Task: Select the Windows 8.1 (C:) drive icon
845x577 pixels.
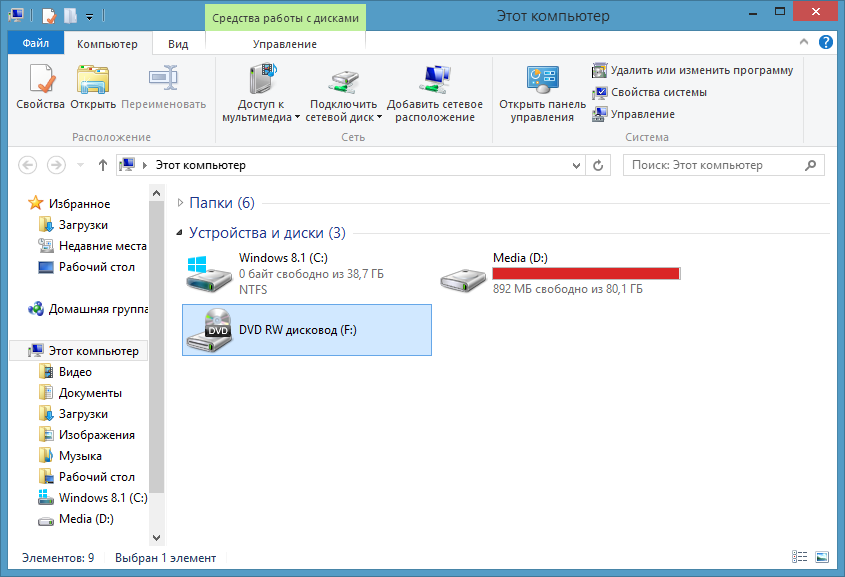Action: coord(208,274)
